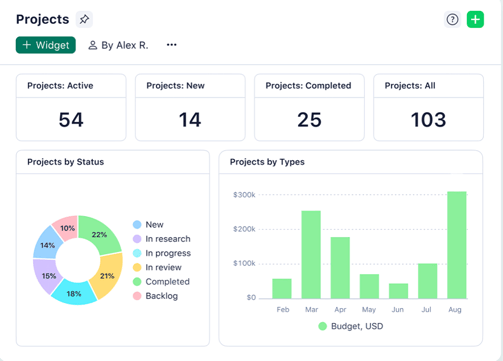Click the Jun bar in budget chart
The image size is (503, 361).
[x=398, y=291]
